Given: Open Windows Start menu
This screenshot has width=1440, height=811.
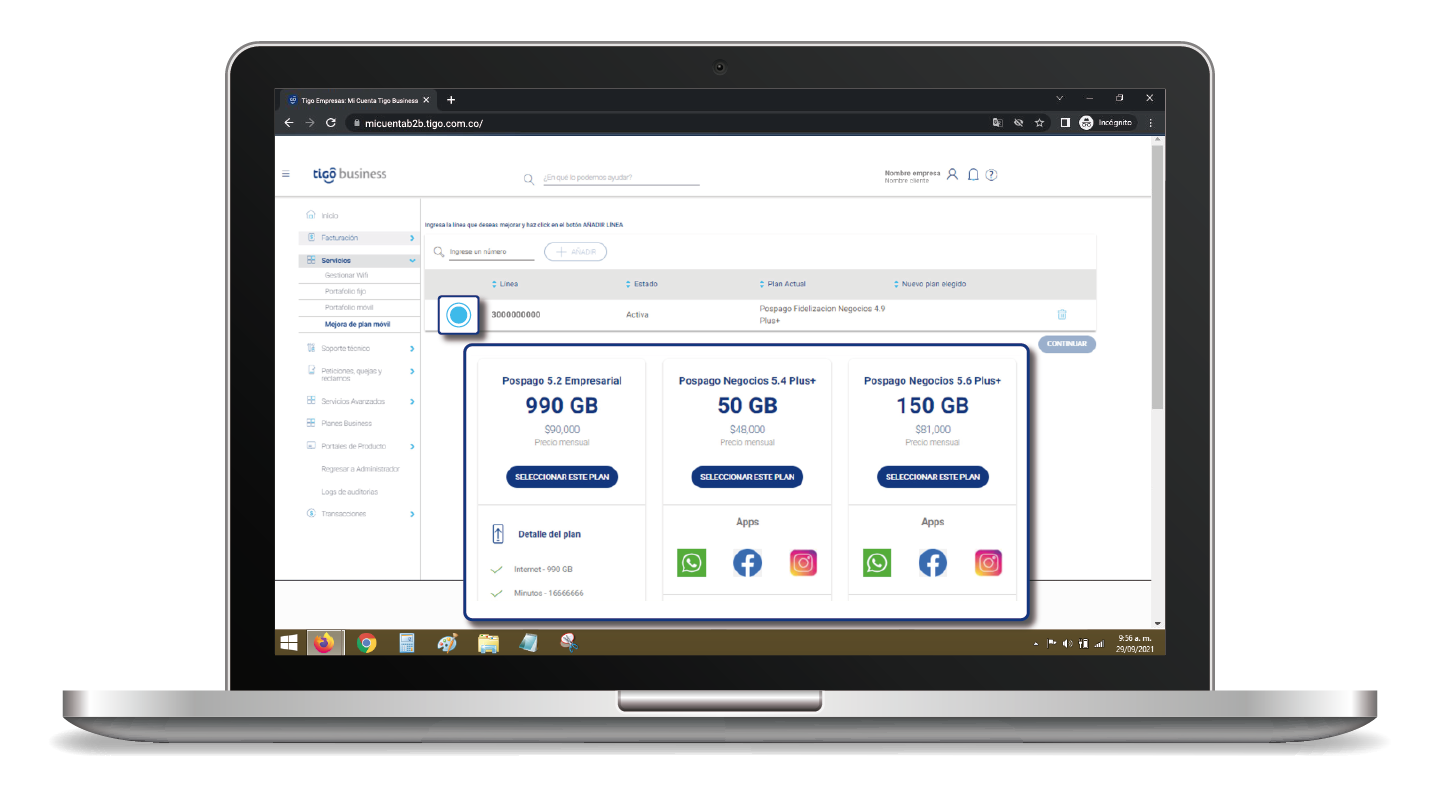Looking at the screenshot, I should (289, 643).
